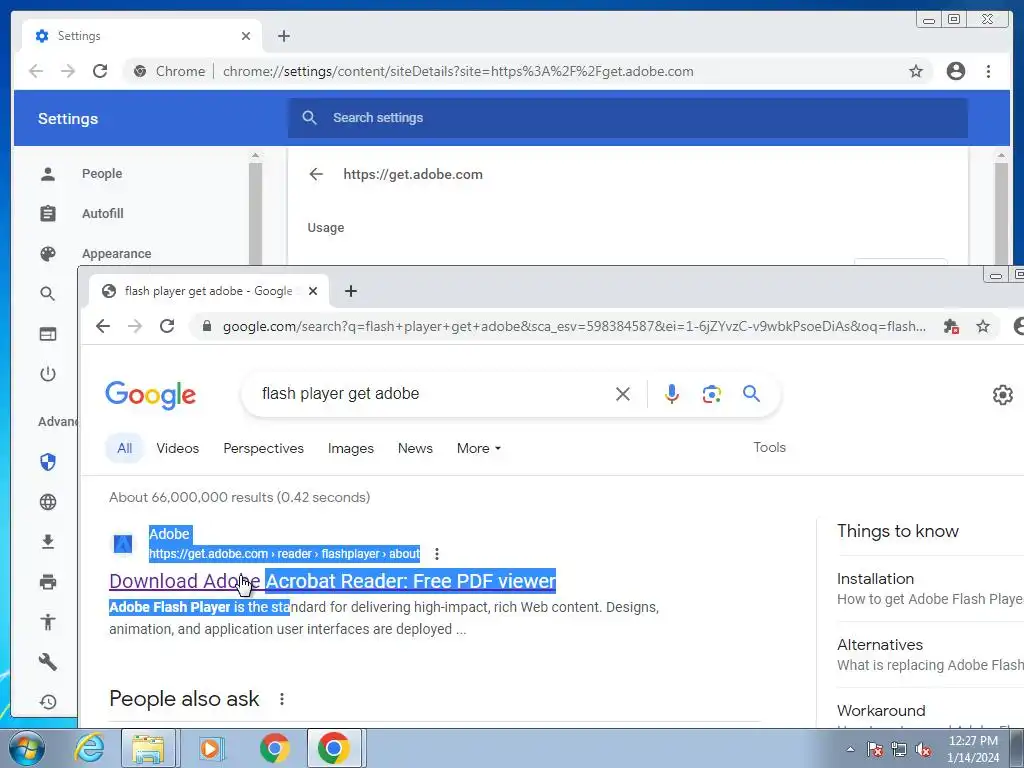
Task: Open Windows Media Player from taskbar
Action: click(211, 748)
